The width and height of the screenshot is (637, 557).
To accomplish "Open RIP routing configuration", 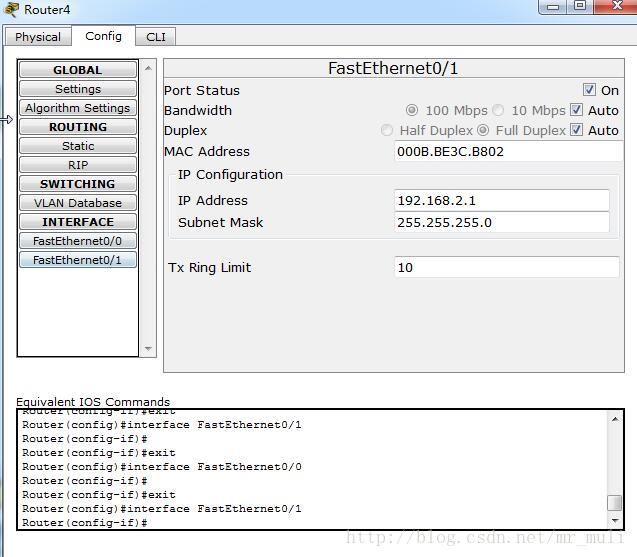I will [77, 165].
